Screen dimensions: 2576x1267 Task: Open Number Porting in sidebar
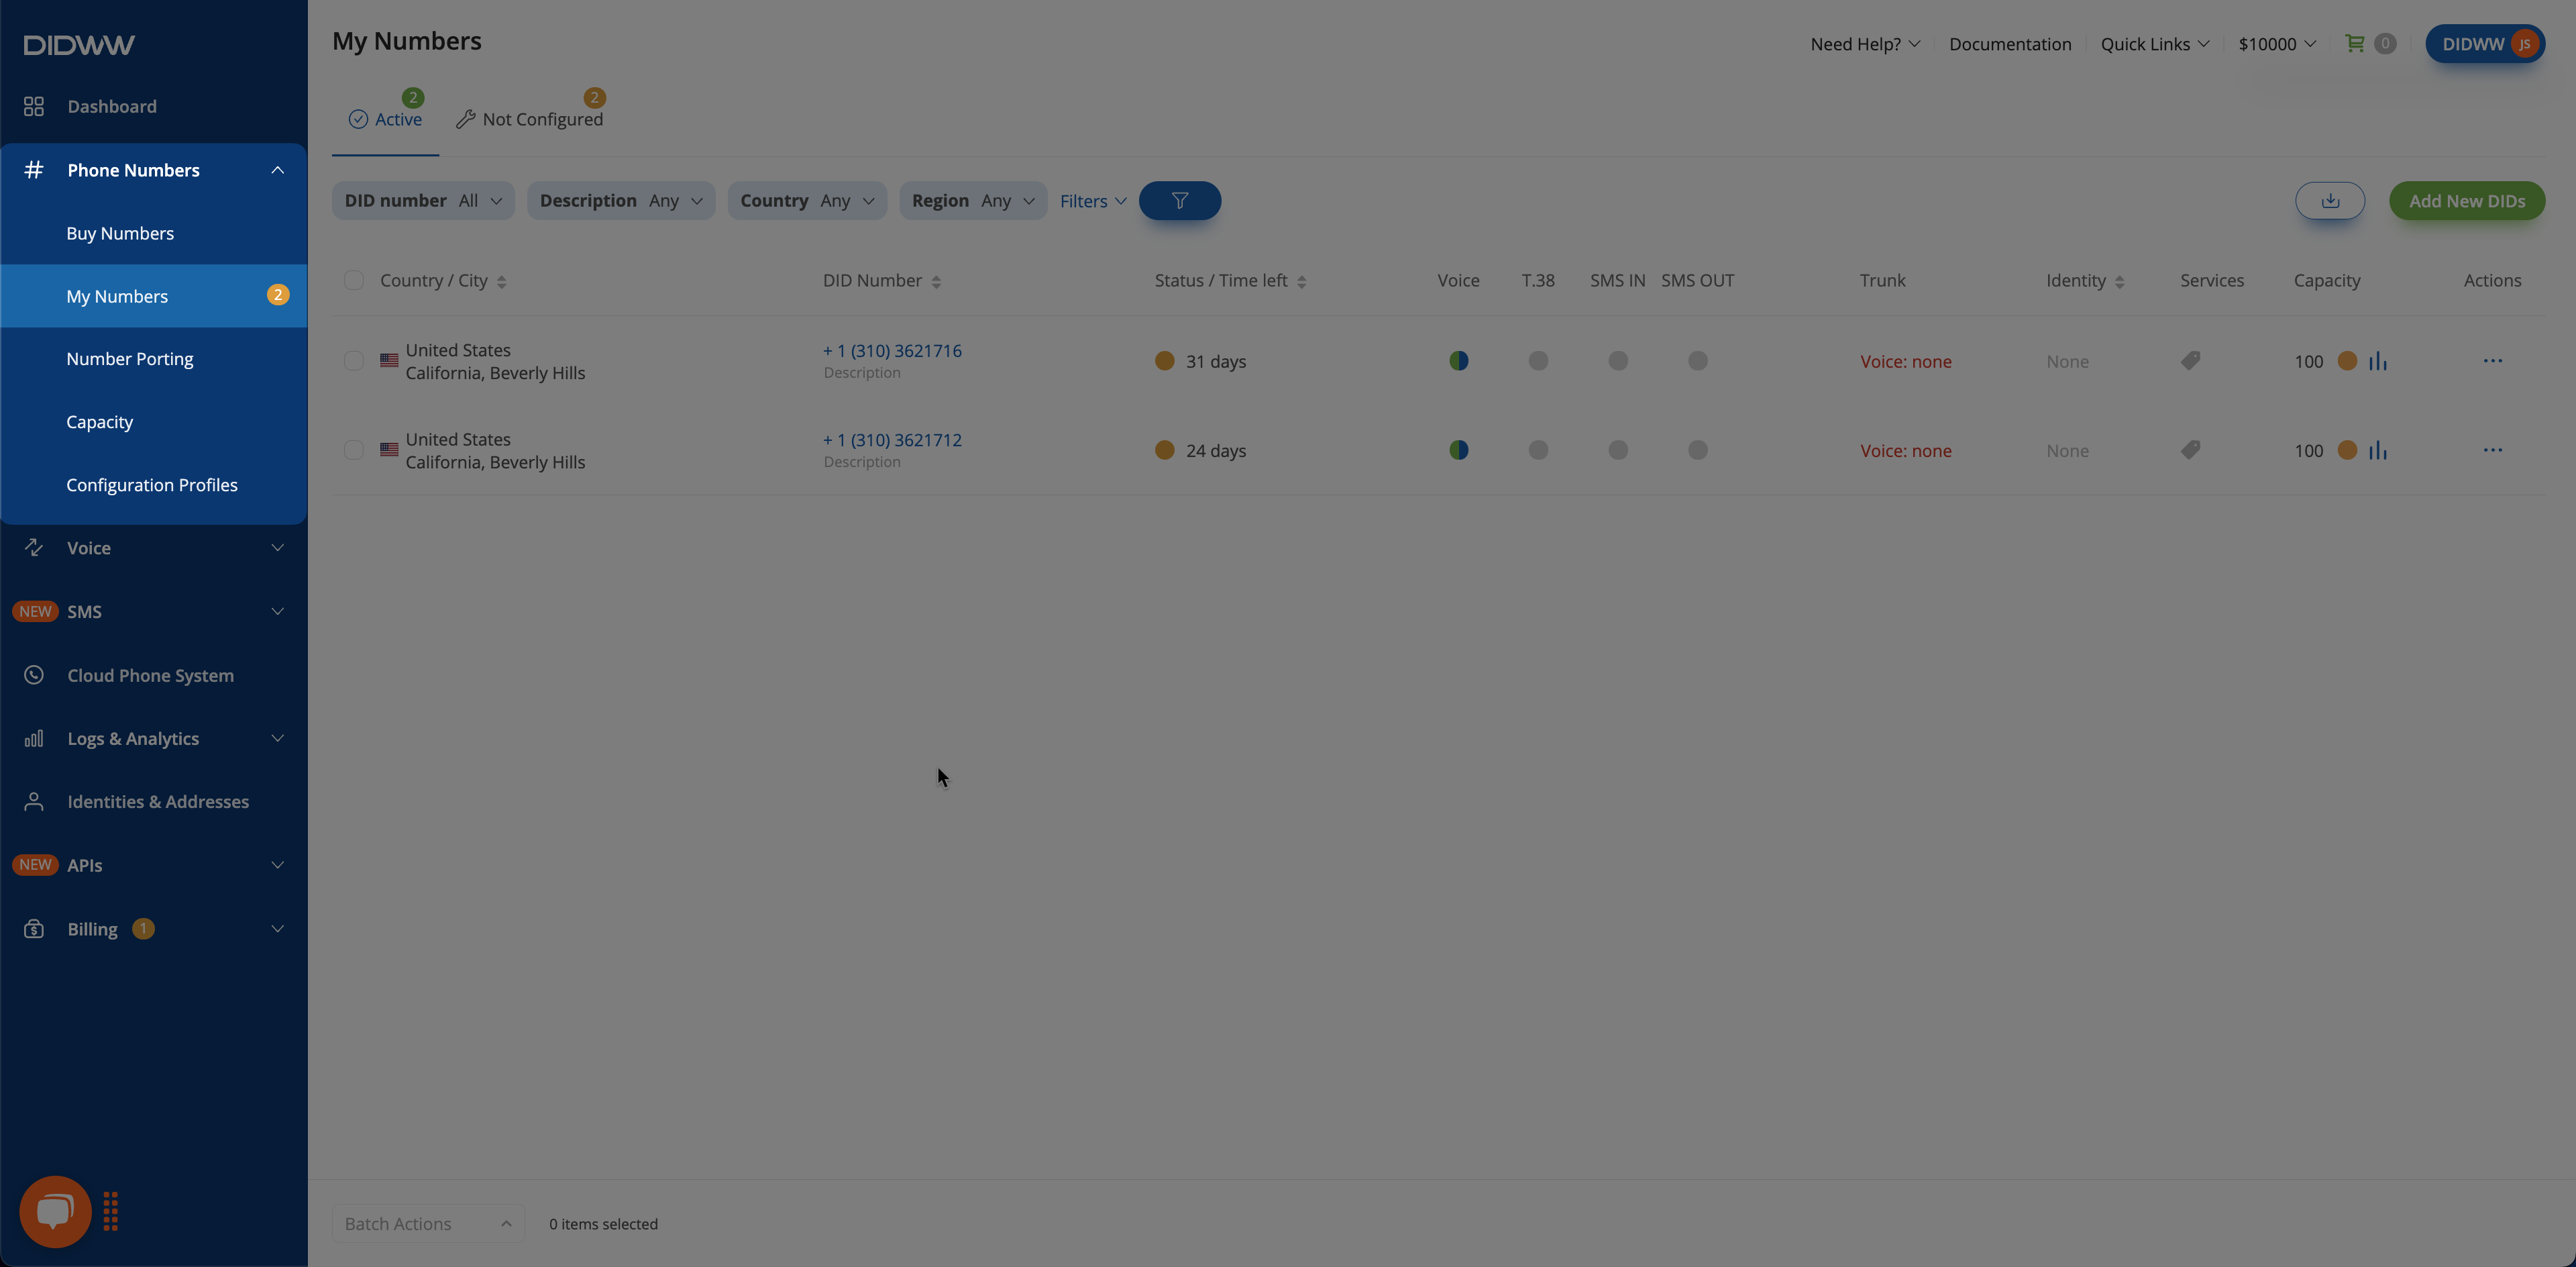pyautogui.click(x=130, y=359)
